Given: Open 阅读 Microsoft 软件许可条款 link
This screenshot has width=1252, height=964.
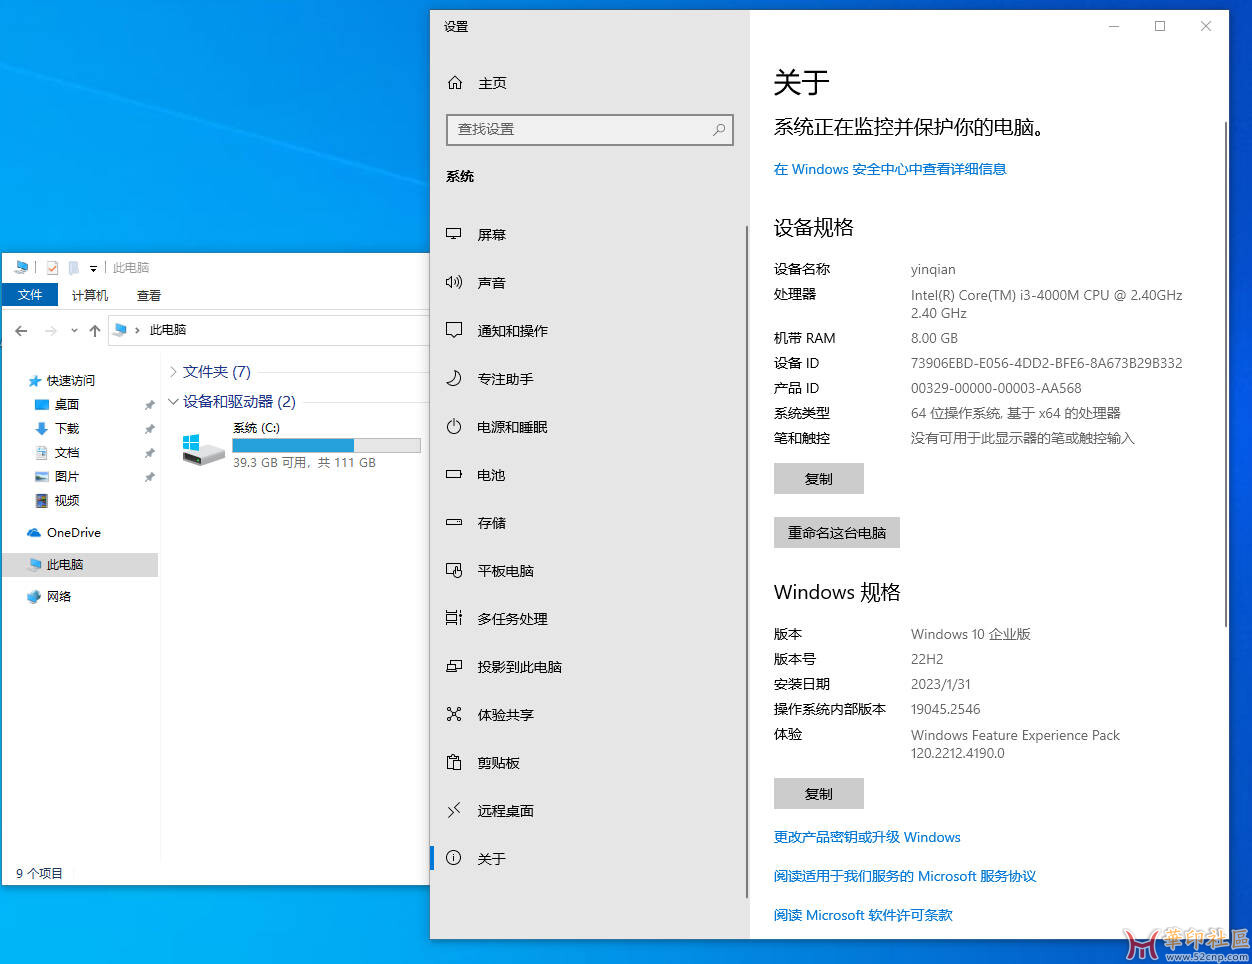Looking at the screenshot, I should click(x=863, y=915).
